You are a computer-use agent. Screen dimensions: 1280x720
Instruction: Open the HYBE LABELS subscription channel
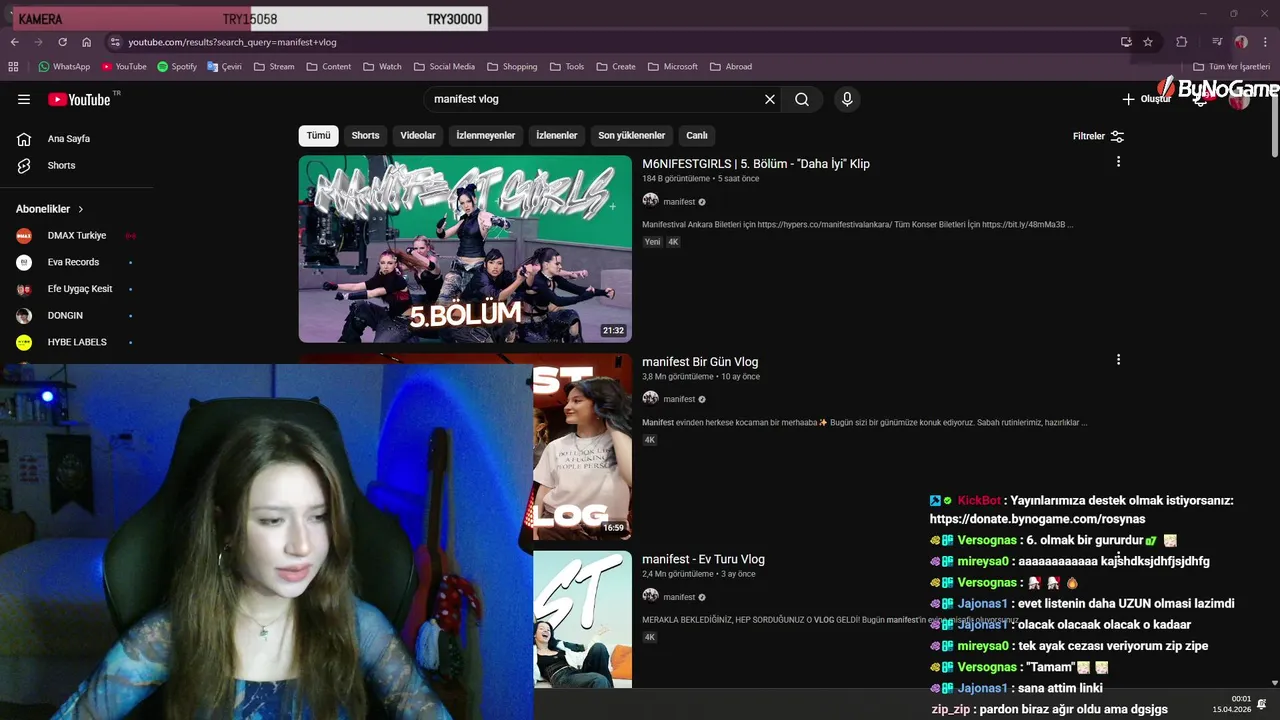(x=77, y=342)
